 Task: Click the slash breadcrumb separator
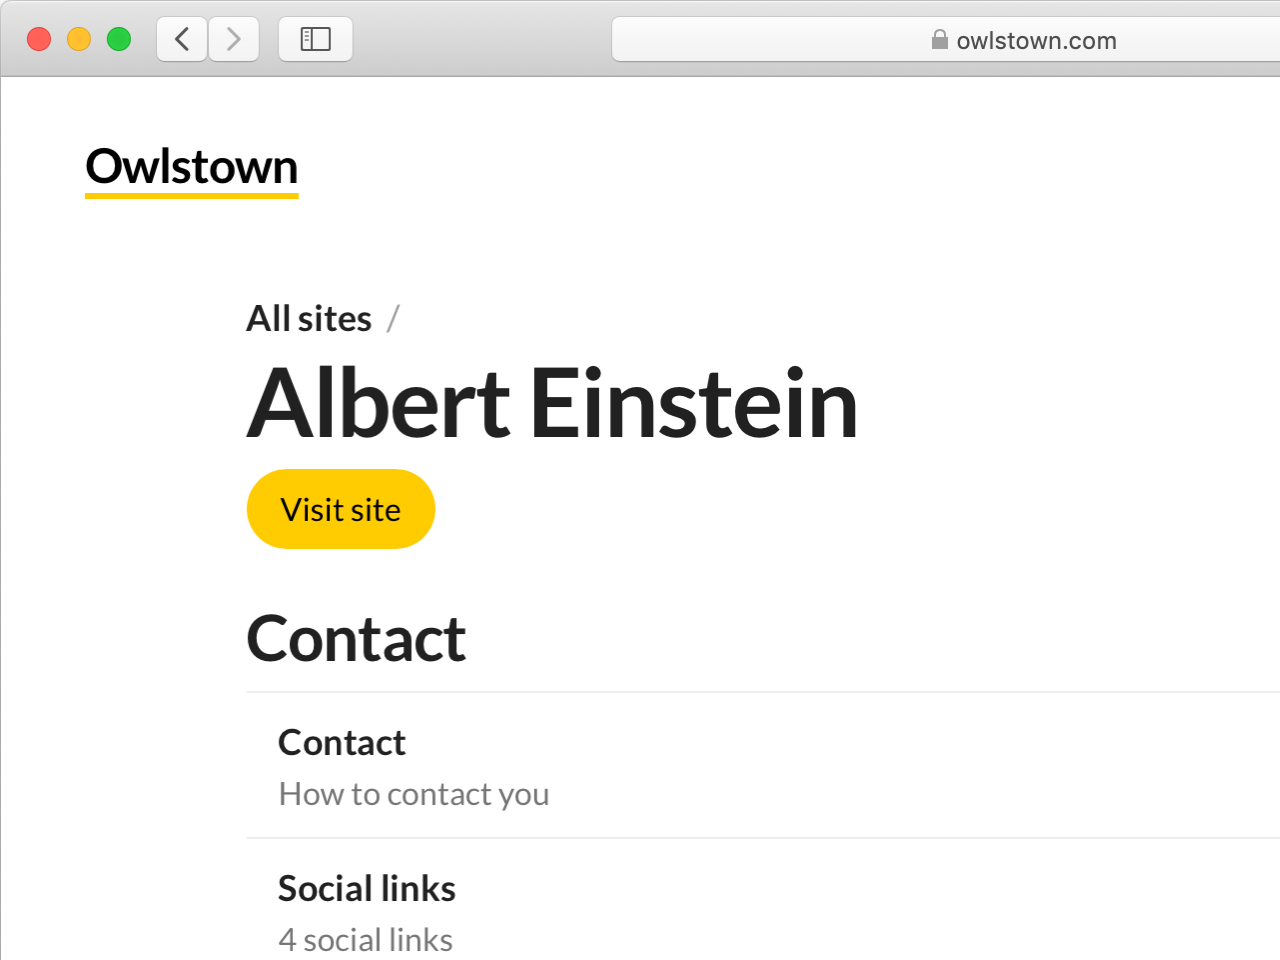[393, 319]
